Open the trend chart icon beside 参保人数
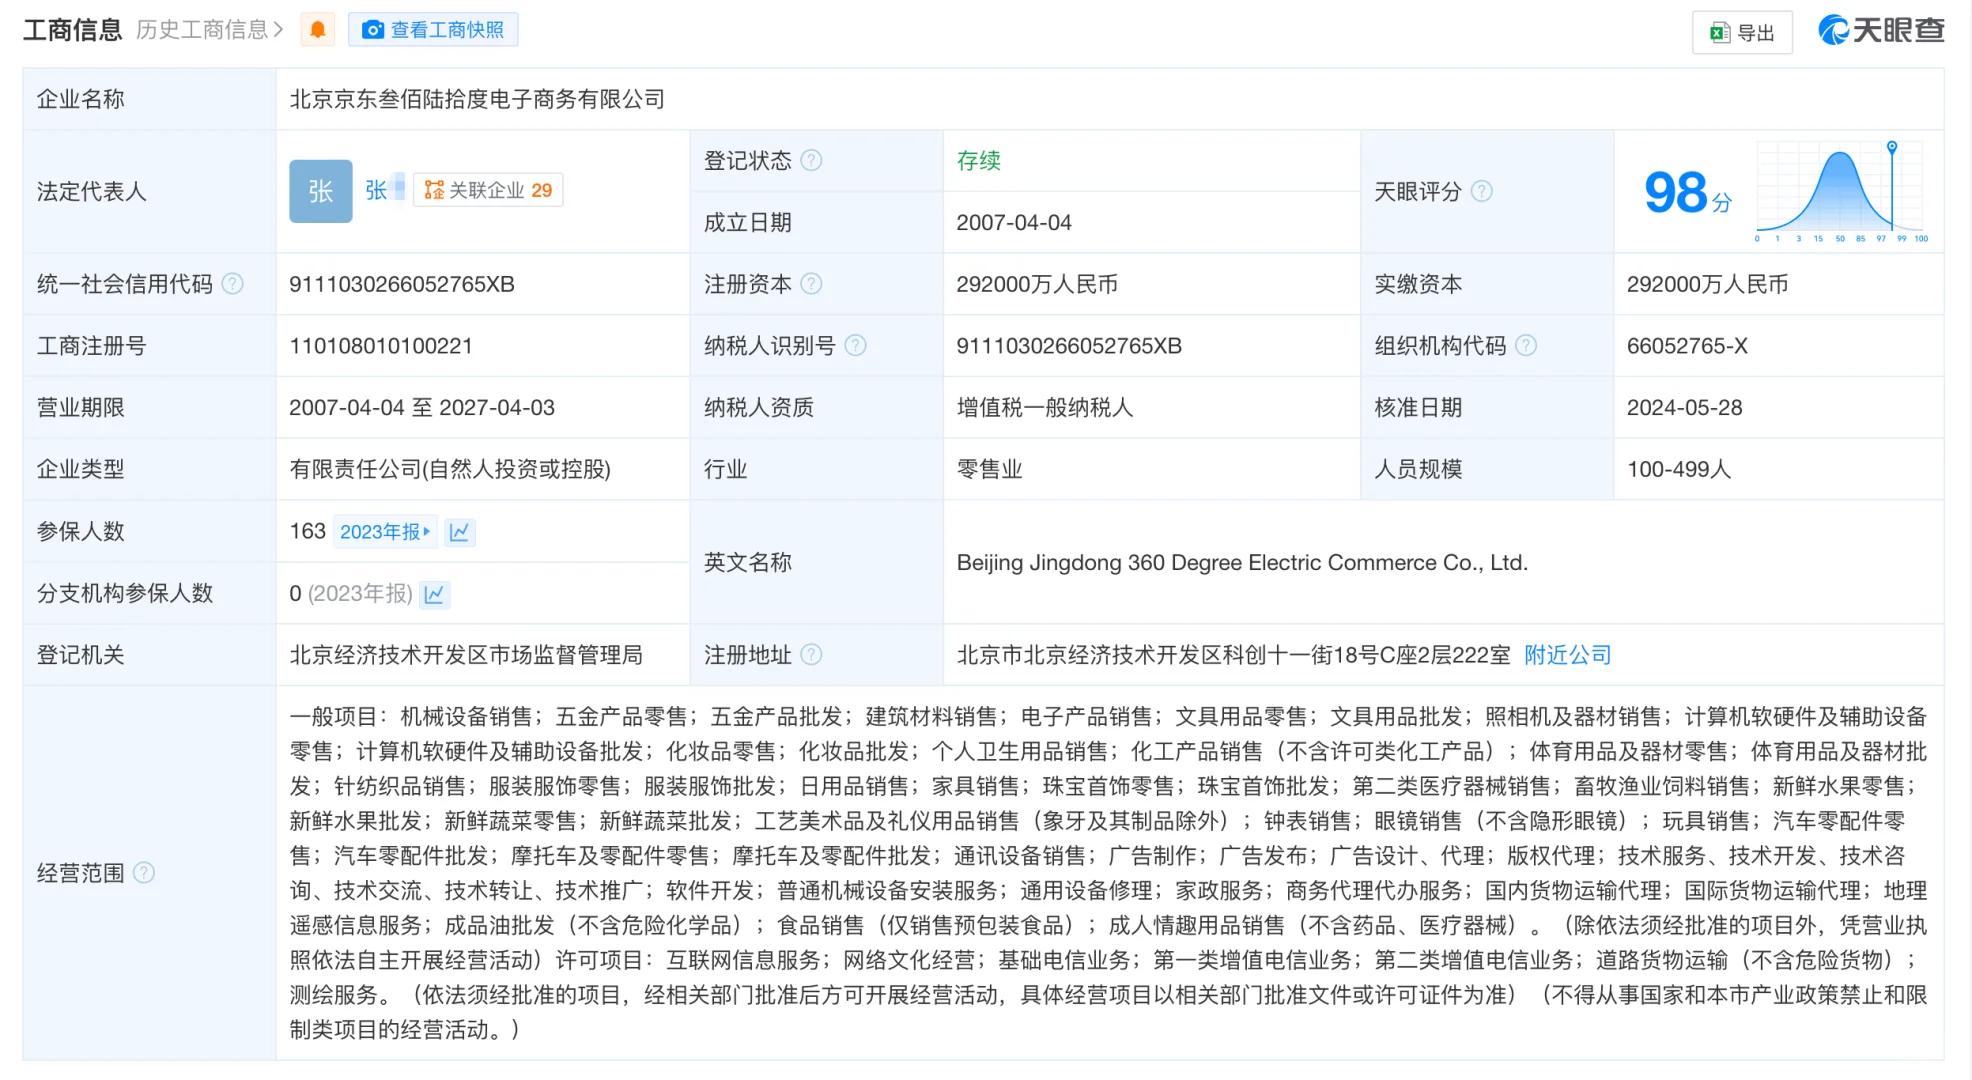 point(459,532)
